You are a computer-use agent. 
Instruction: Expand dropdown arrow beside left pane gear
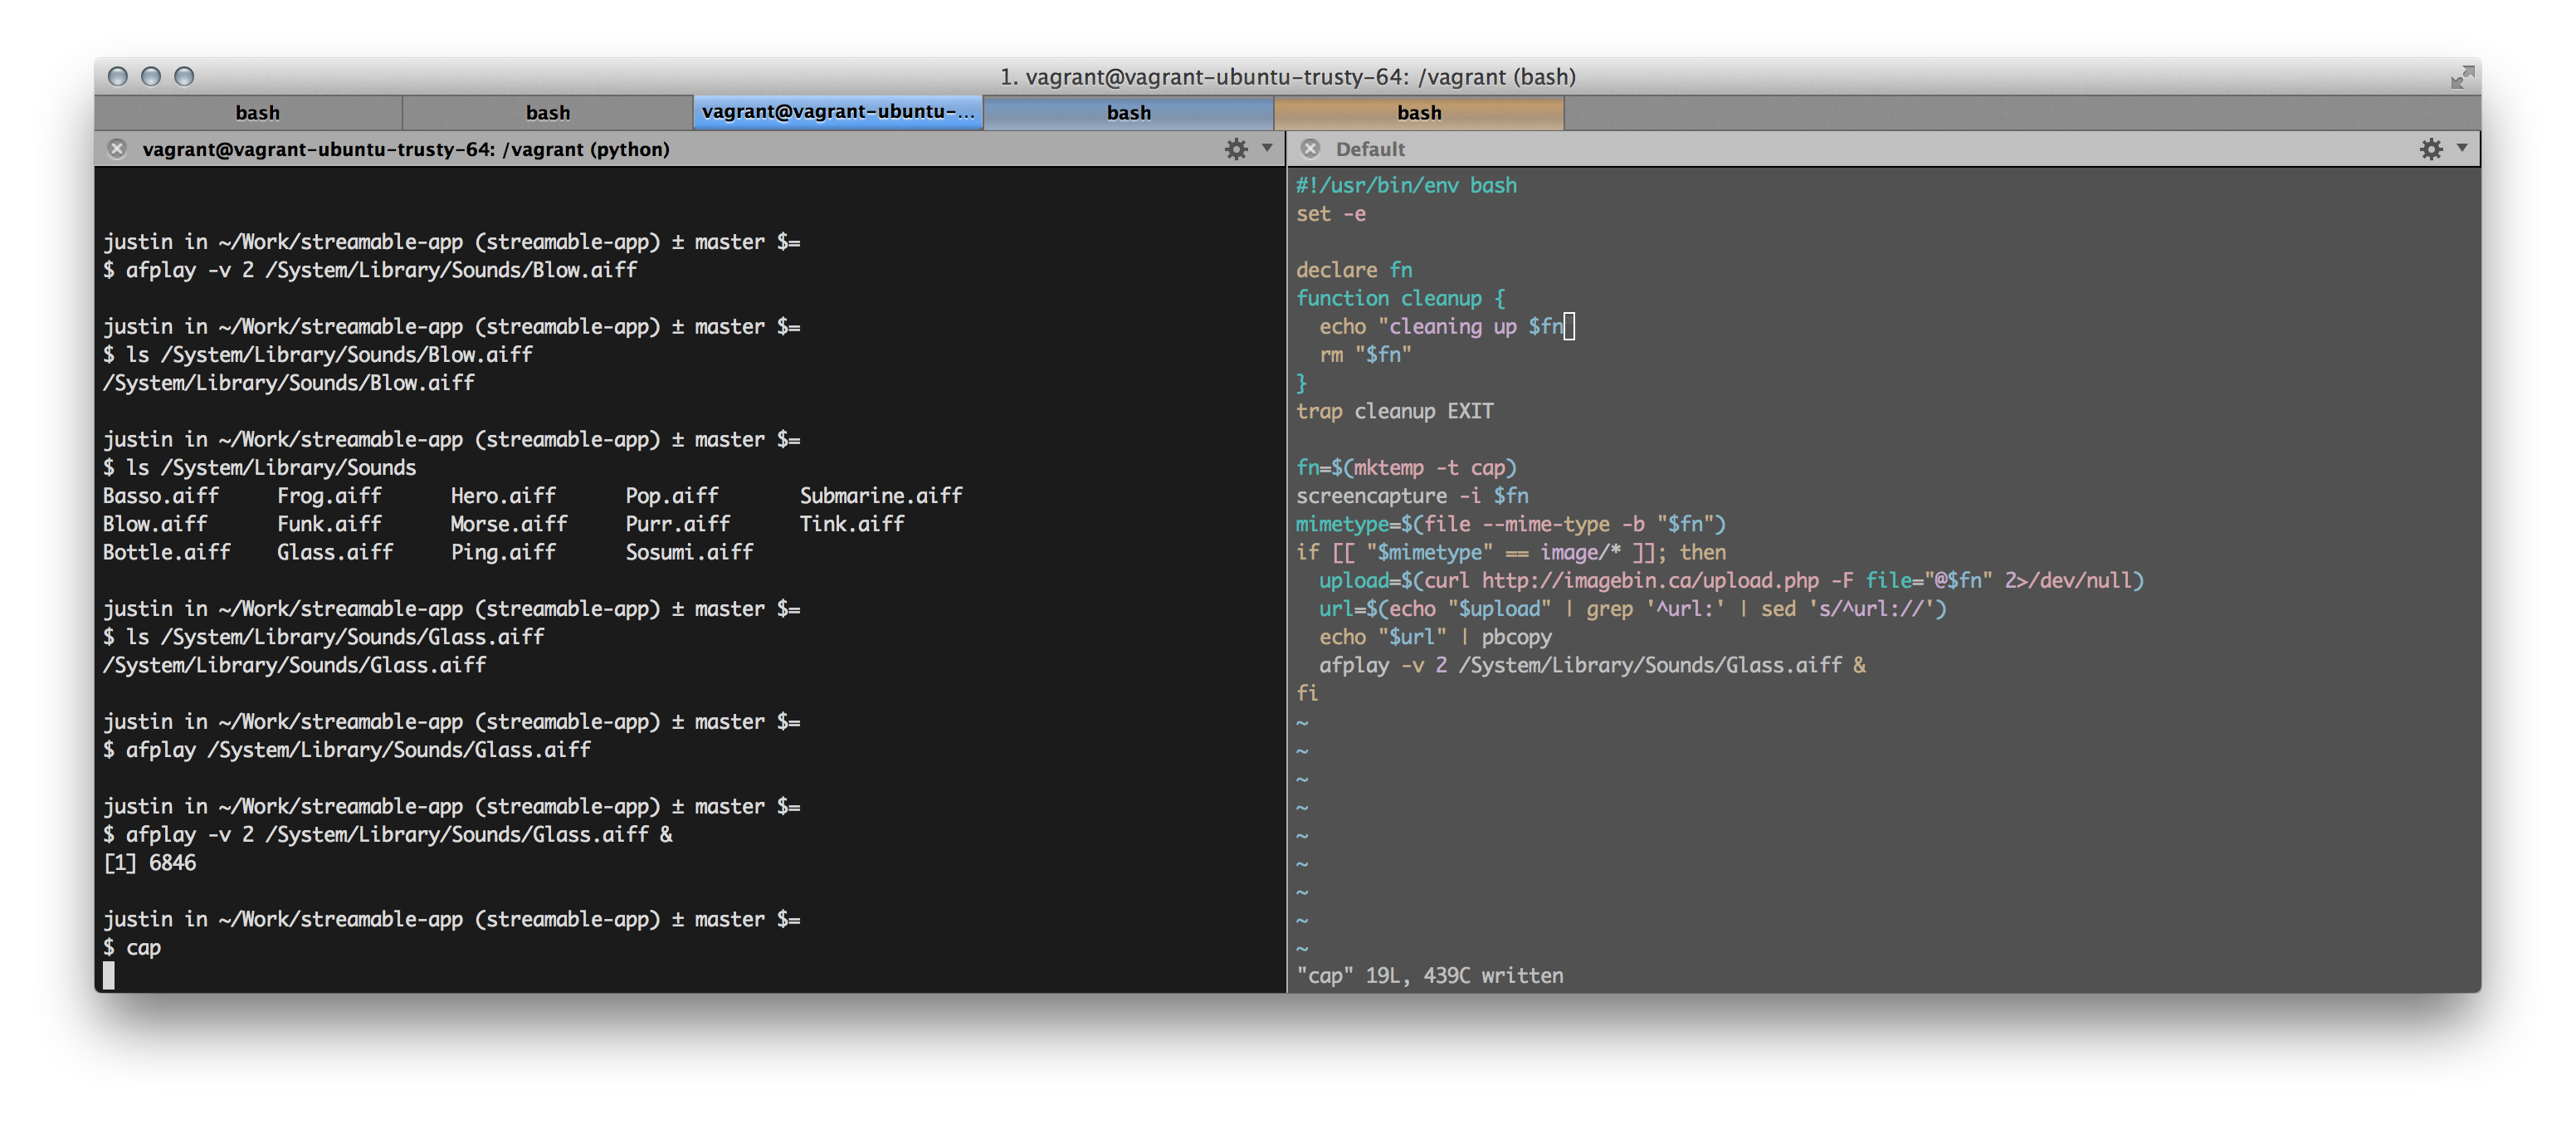click(1267, 148)
